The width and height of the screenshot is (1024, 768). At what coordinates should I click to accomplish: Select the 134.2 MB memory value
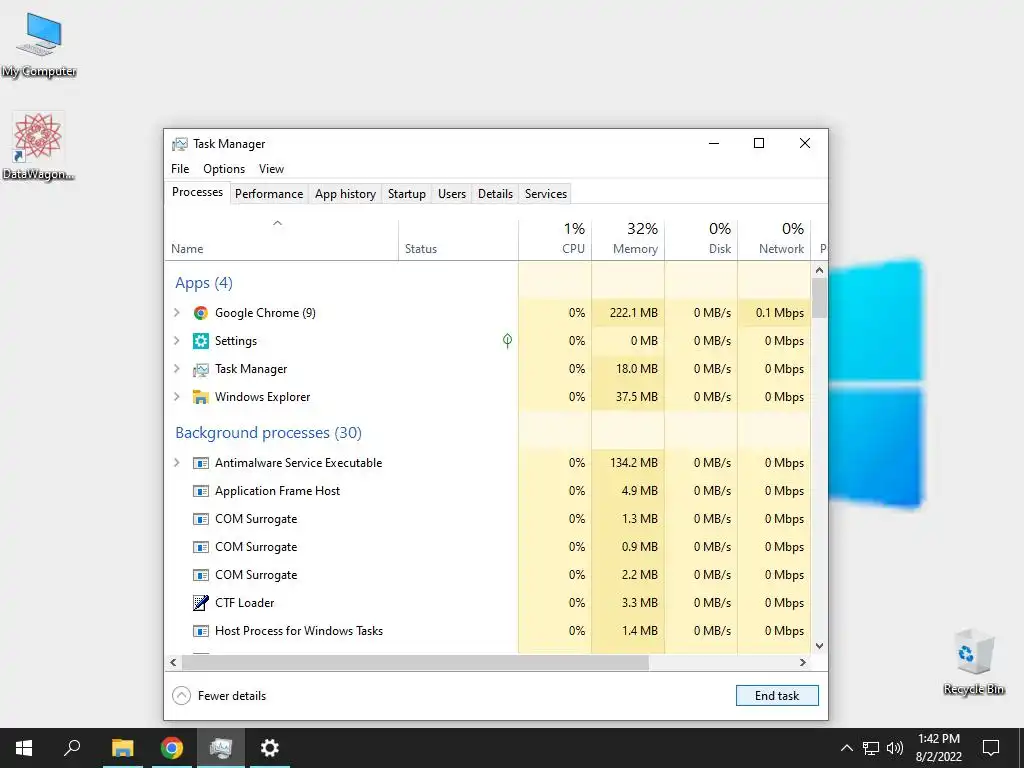[633, 463]
